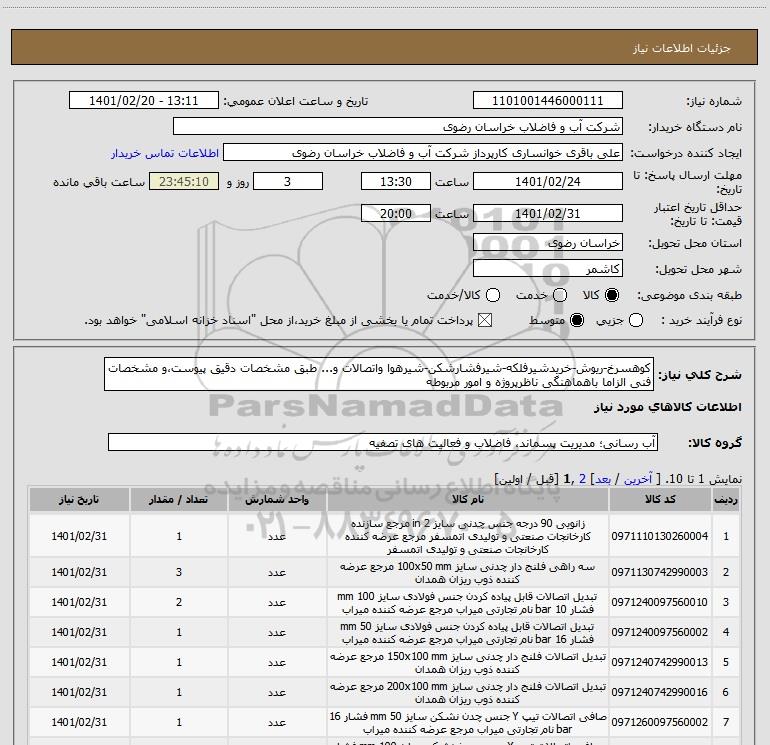Choose the جزیی purchase process option
The image size is (770, 745).
pyautogui.click(x=635, y=320)
